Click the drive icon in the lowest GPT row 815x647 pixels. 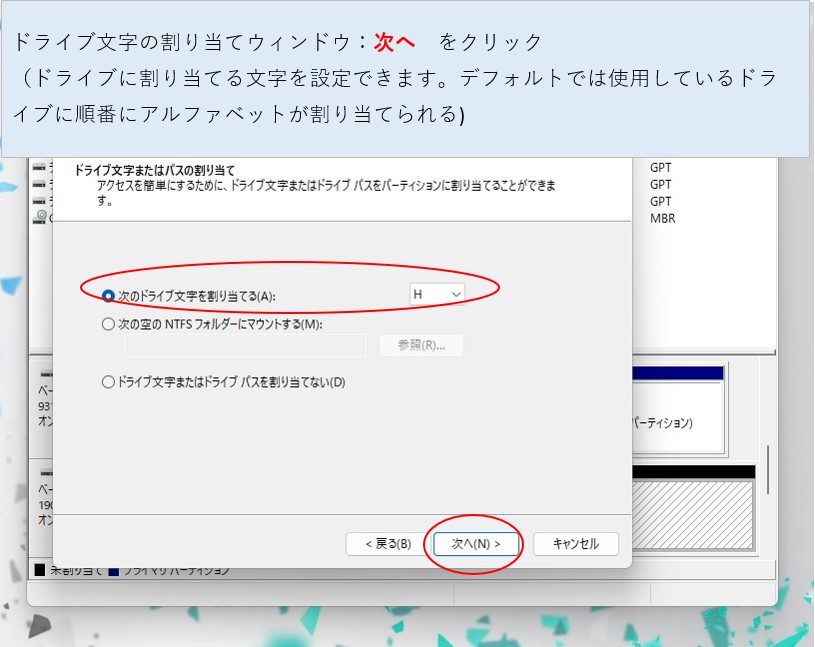tap(40, 201)
